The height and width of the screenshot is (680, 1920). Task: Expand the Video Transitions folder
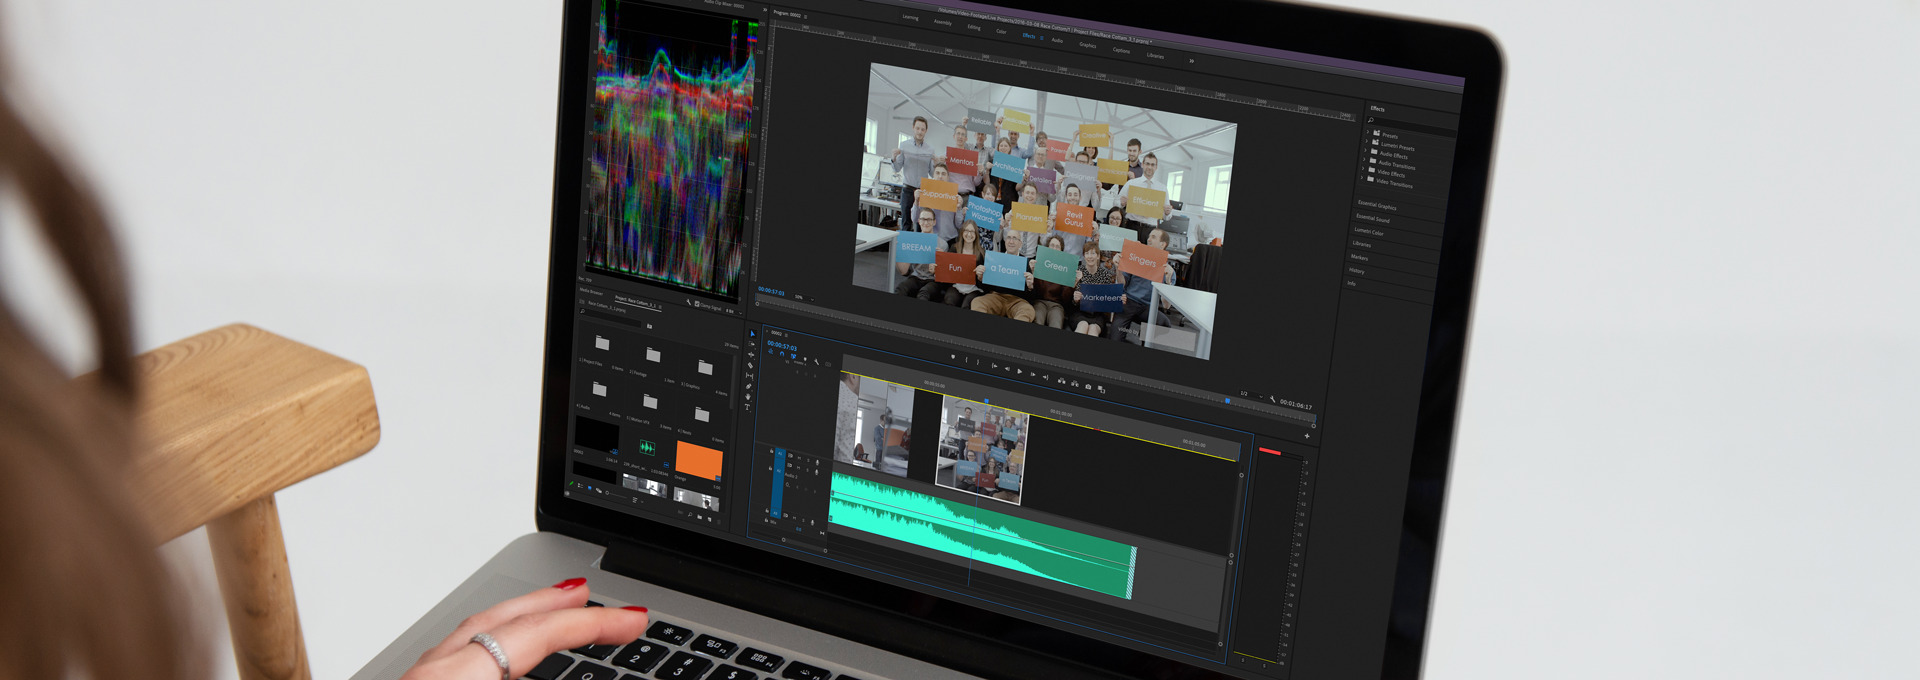1362,178
